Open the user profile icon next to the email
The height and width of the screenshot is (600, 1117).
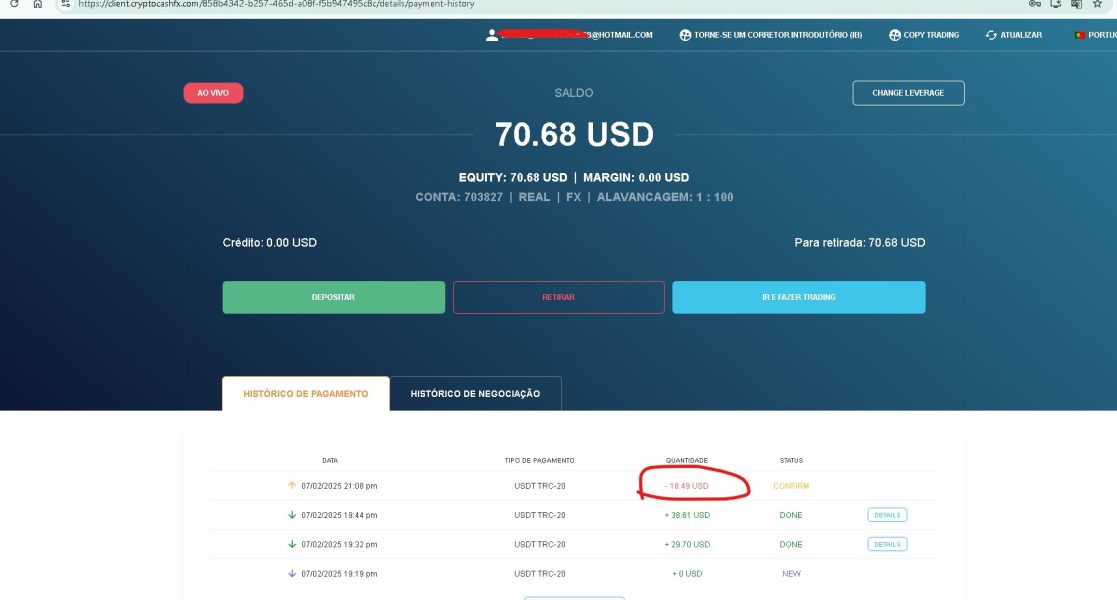492,35
